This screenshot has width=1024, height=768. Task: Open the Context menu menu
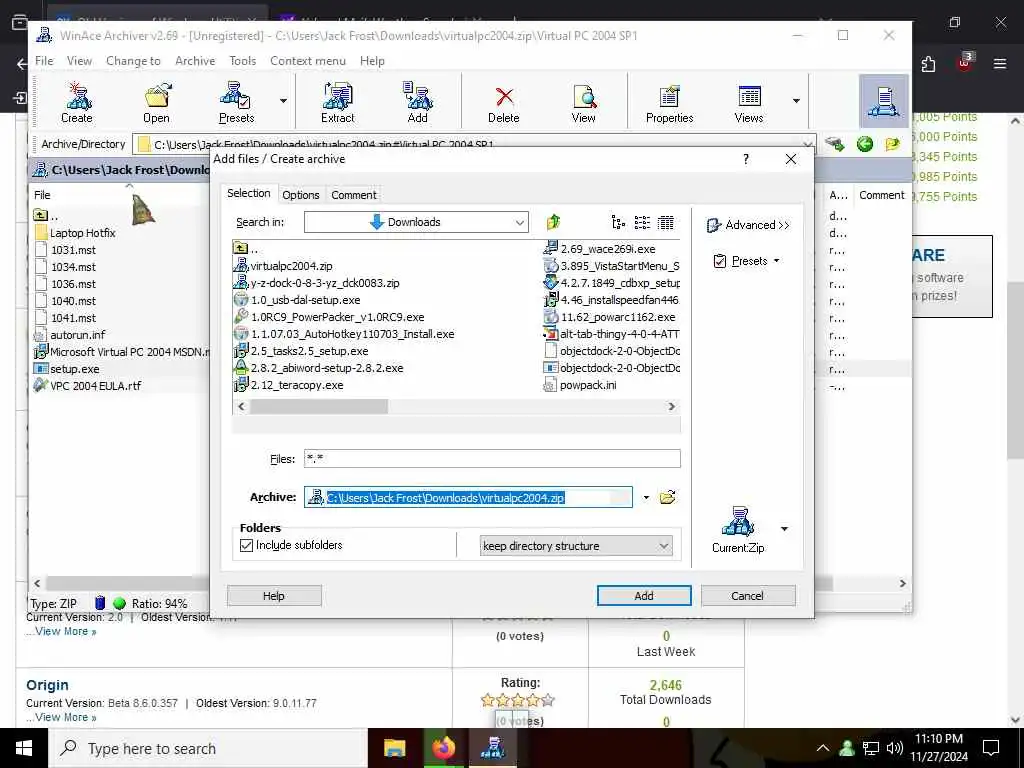(x=308, y=61)
